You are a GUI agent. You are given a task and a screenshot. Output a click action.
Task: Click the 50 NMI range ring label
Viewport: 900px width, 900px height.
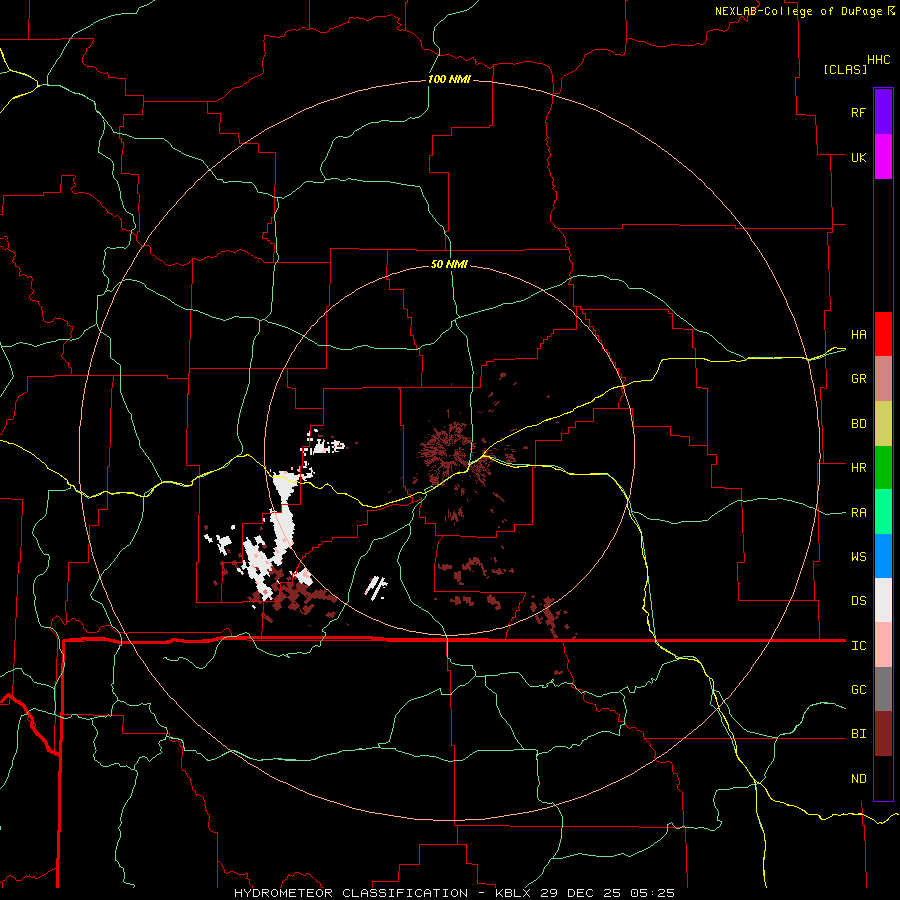449,264
